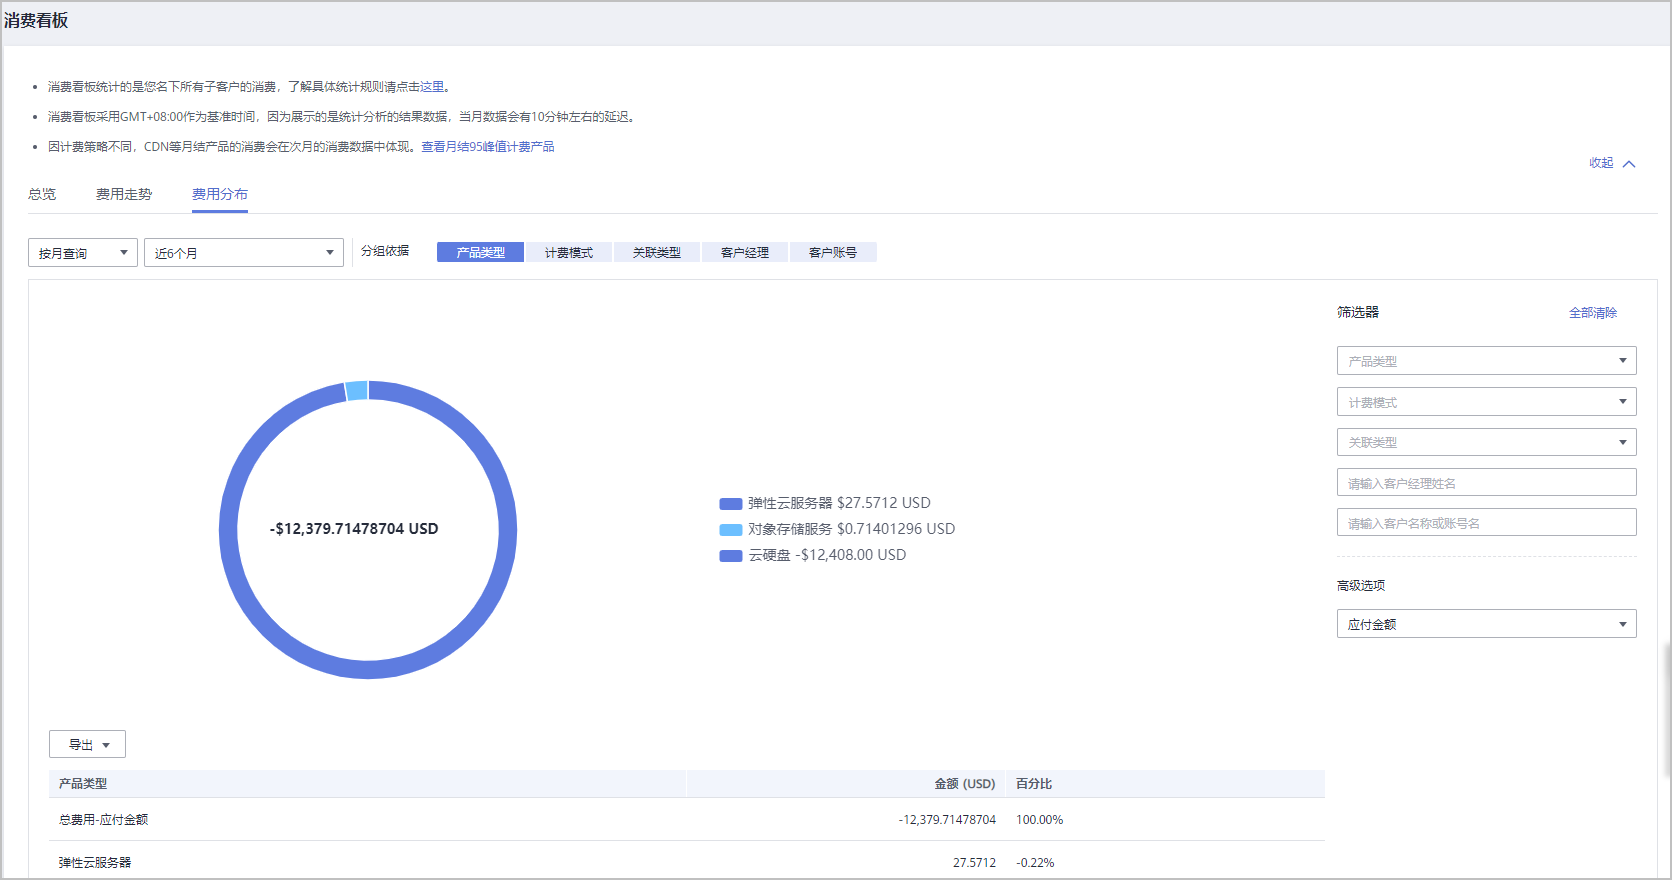Click the 导出 export button
Image resolution: width=1672 pixels, height=880 pixels.
coord(87,745)
